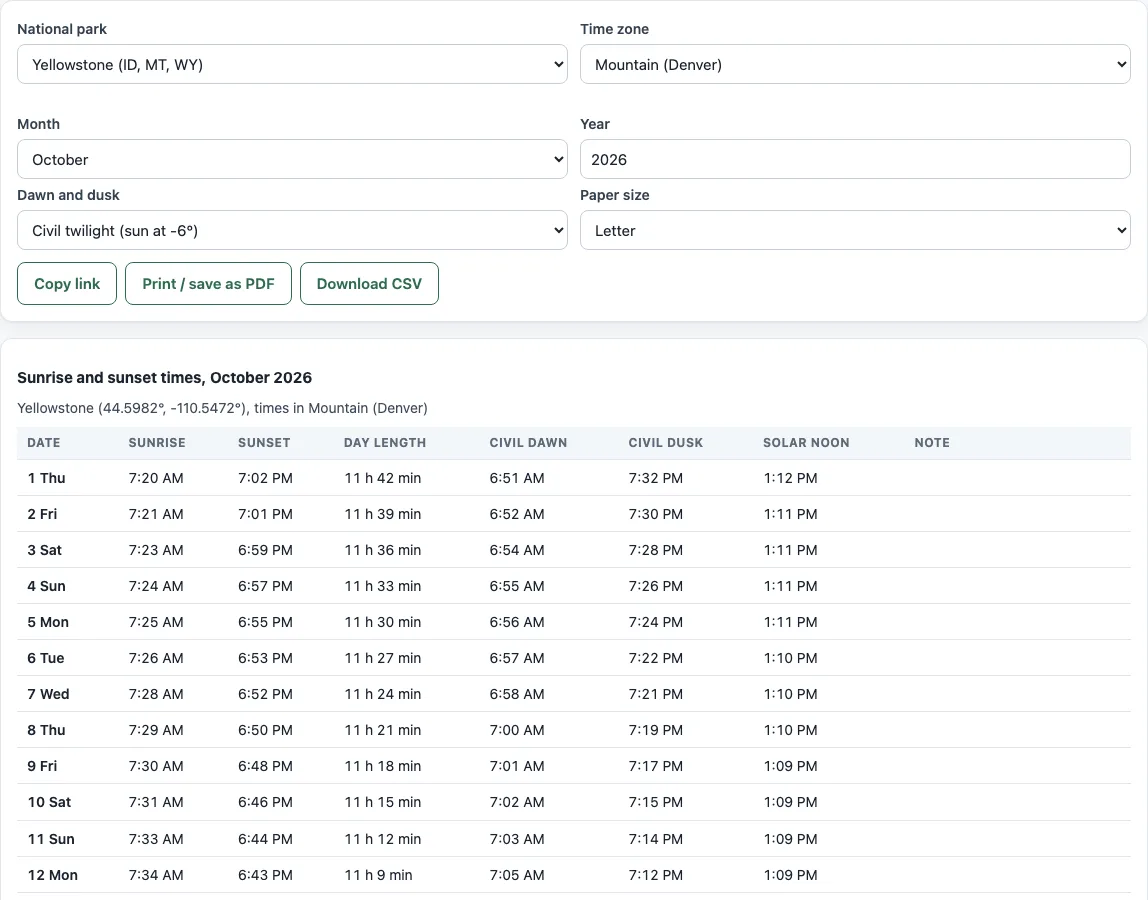
Task: Click the 'Sunrise and sunset times, October 2026' heading
Action: (165, 378)
